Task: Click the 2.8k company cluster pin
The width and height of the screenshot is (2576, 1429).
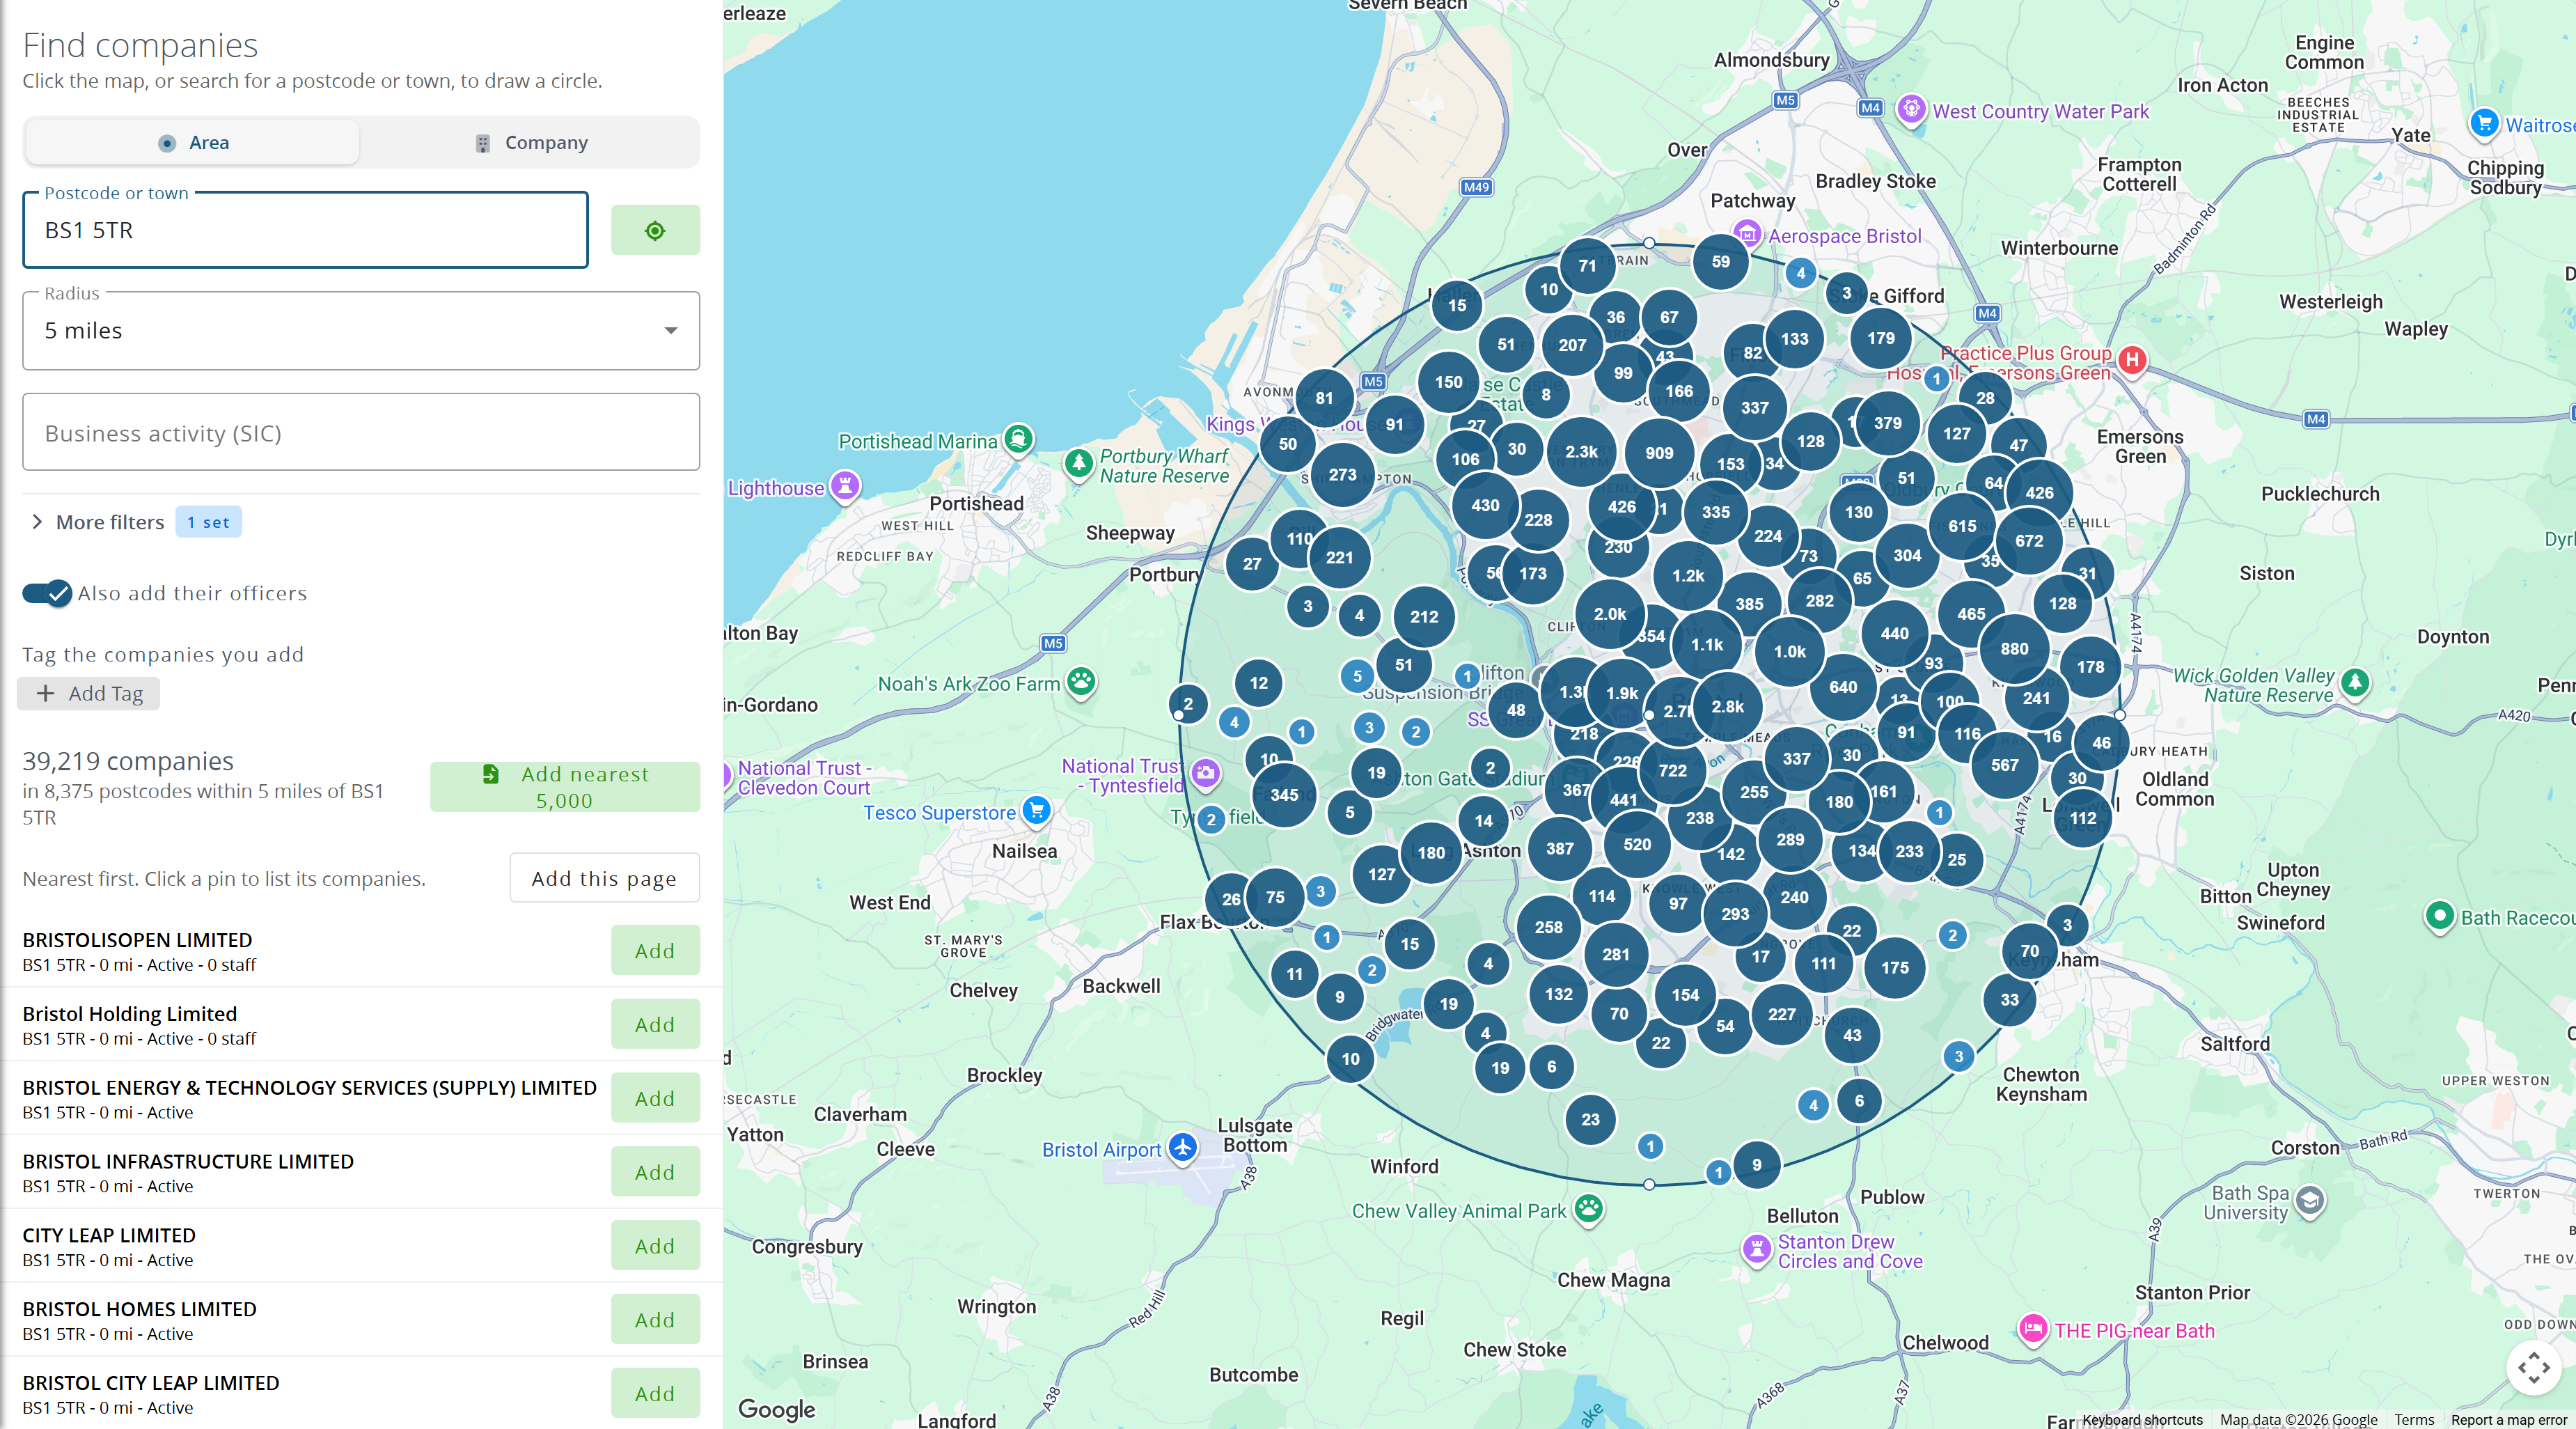Action: (x=1727, y=706)
